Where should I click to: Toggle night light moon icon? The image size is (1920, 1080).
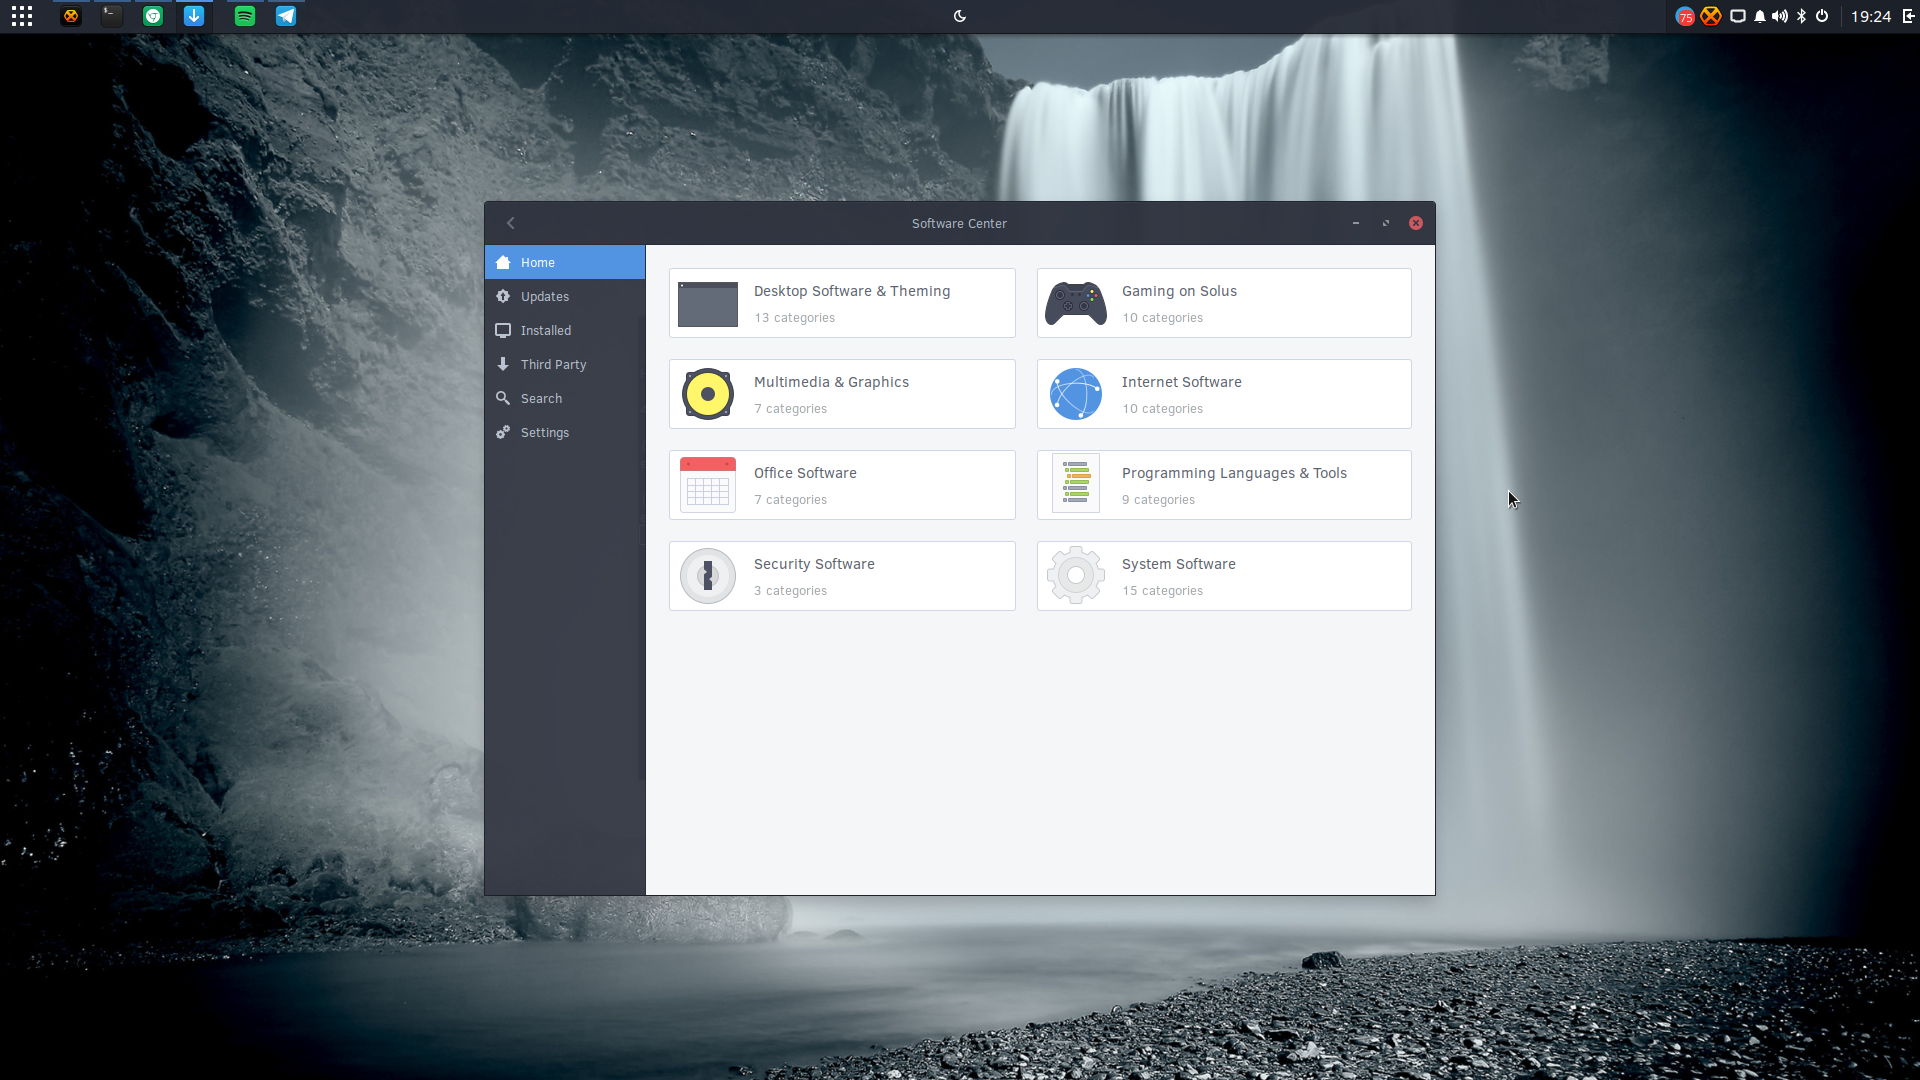(x=960, y=16)
